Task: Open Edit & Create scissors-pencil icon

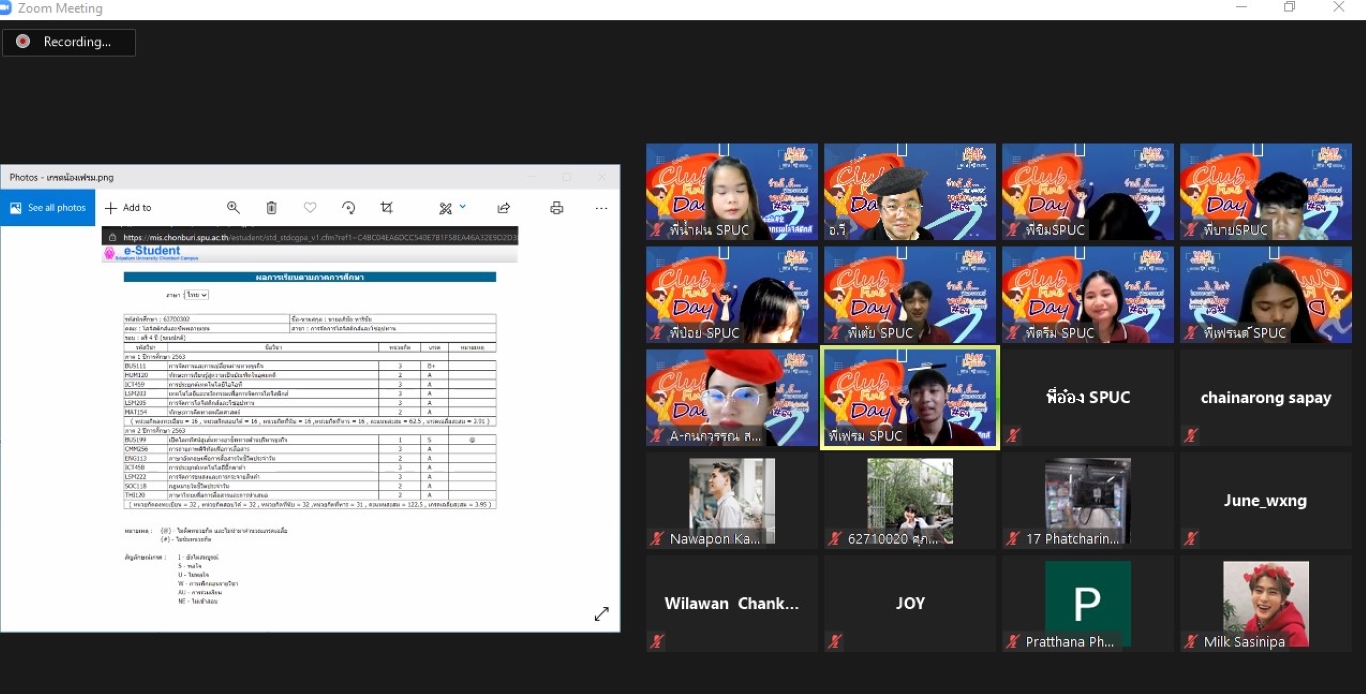Action: tap(446, 208)
